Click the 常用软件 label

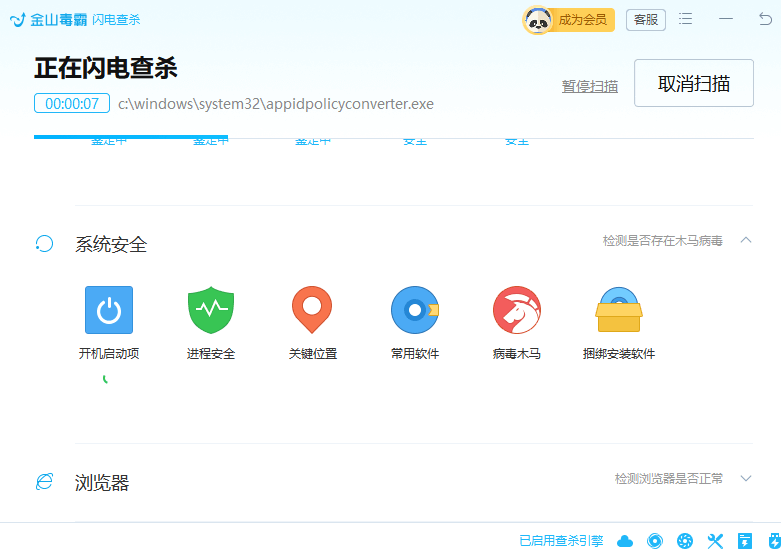click(415, 354)
